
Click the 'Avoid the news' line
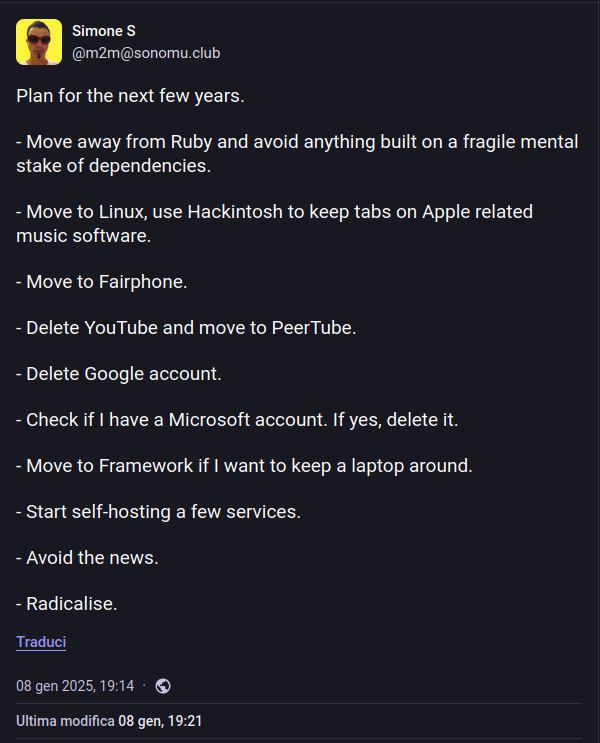click(87, 558)
